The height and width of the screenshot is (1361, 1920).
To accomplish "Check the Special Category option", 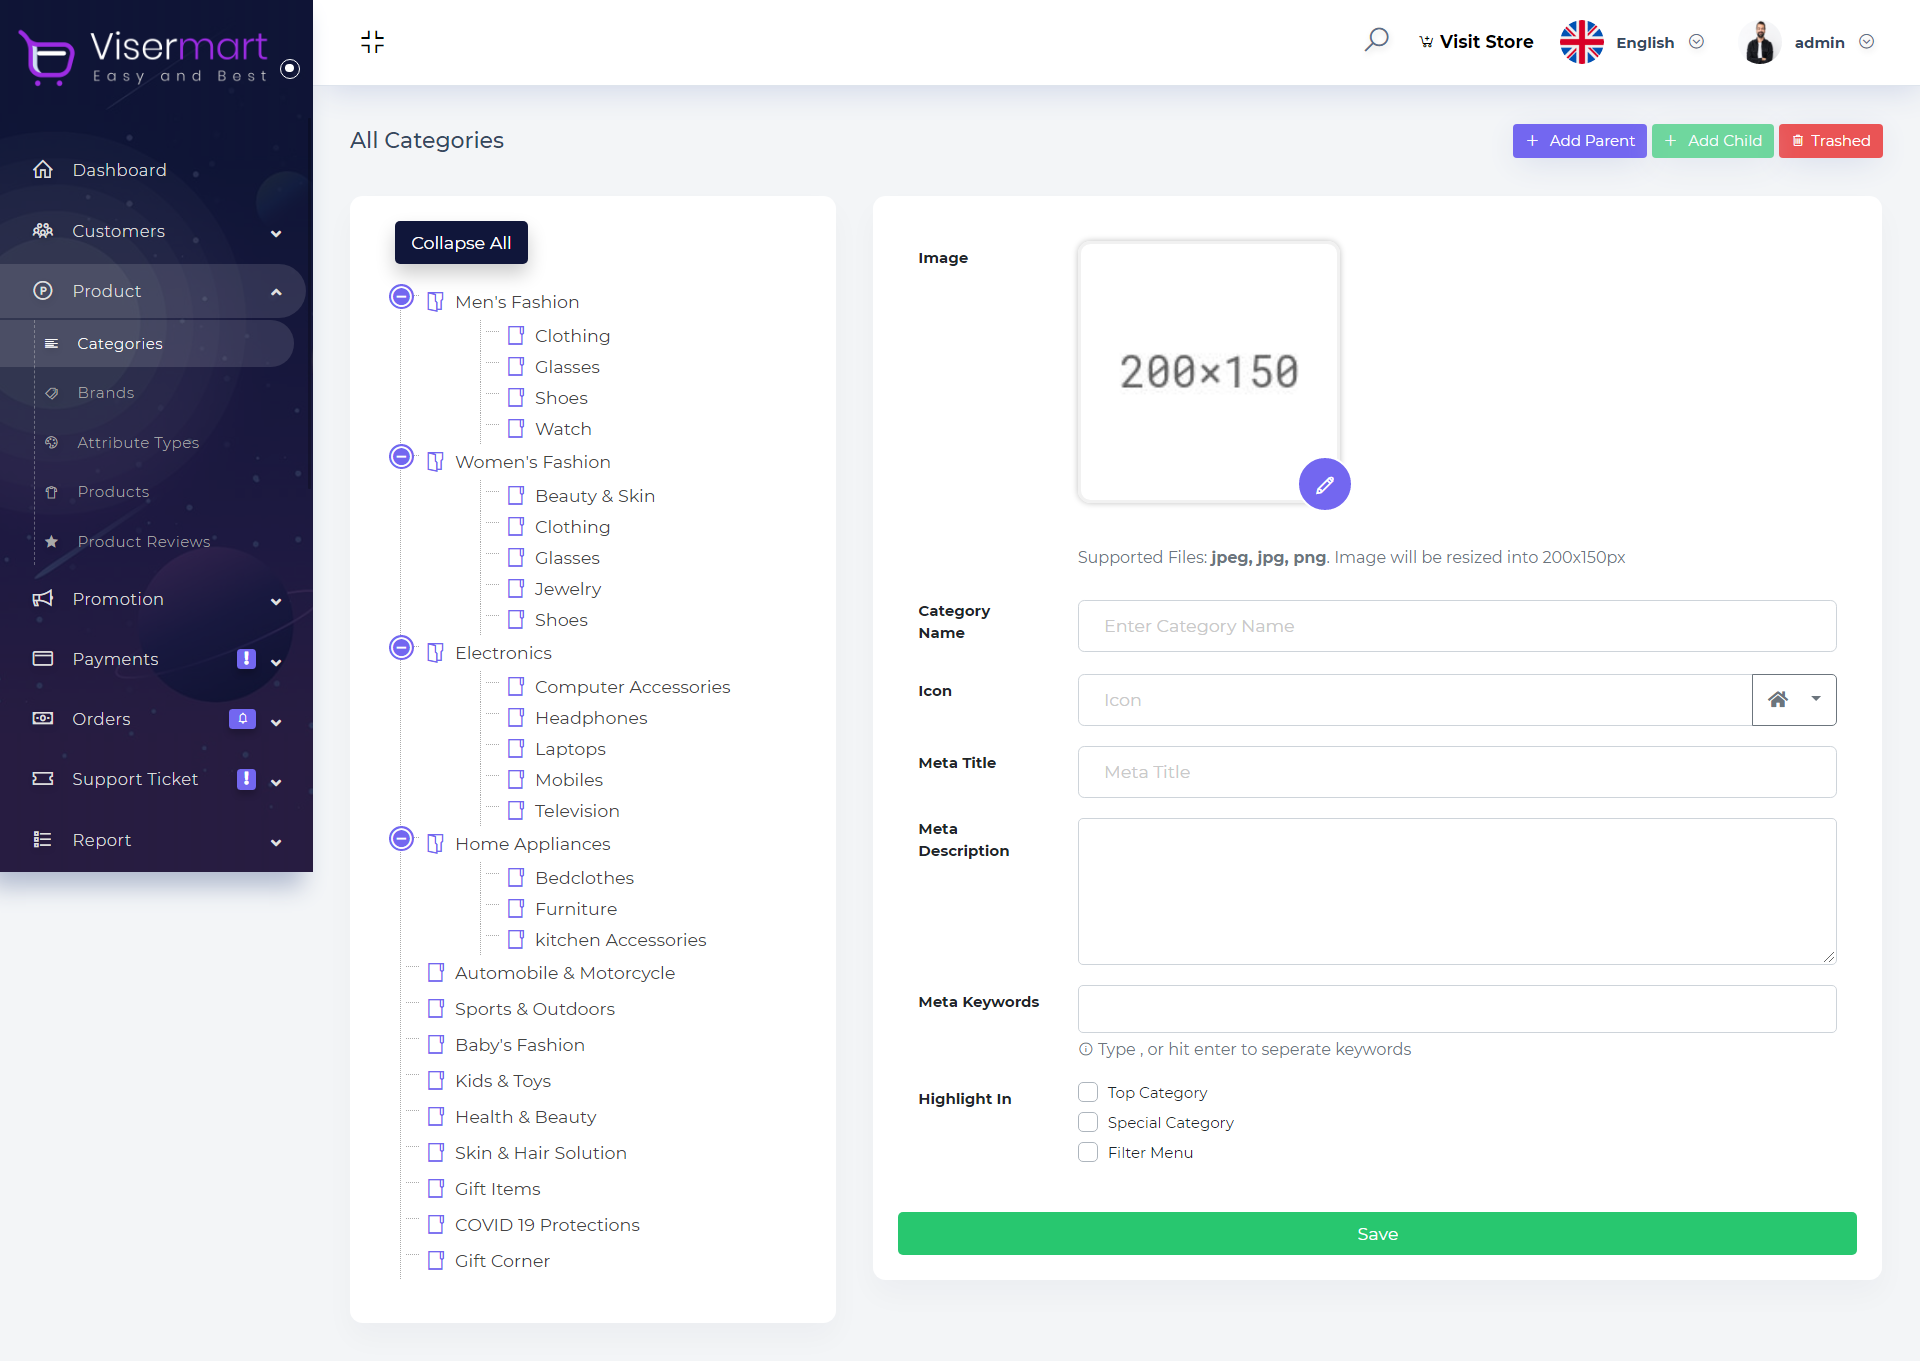I will click(x=1088, y=1122).
